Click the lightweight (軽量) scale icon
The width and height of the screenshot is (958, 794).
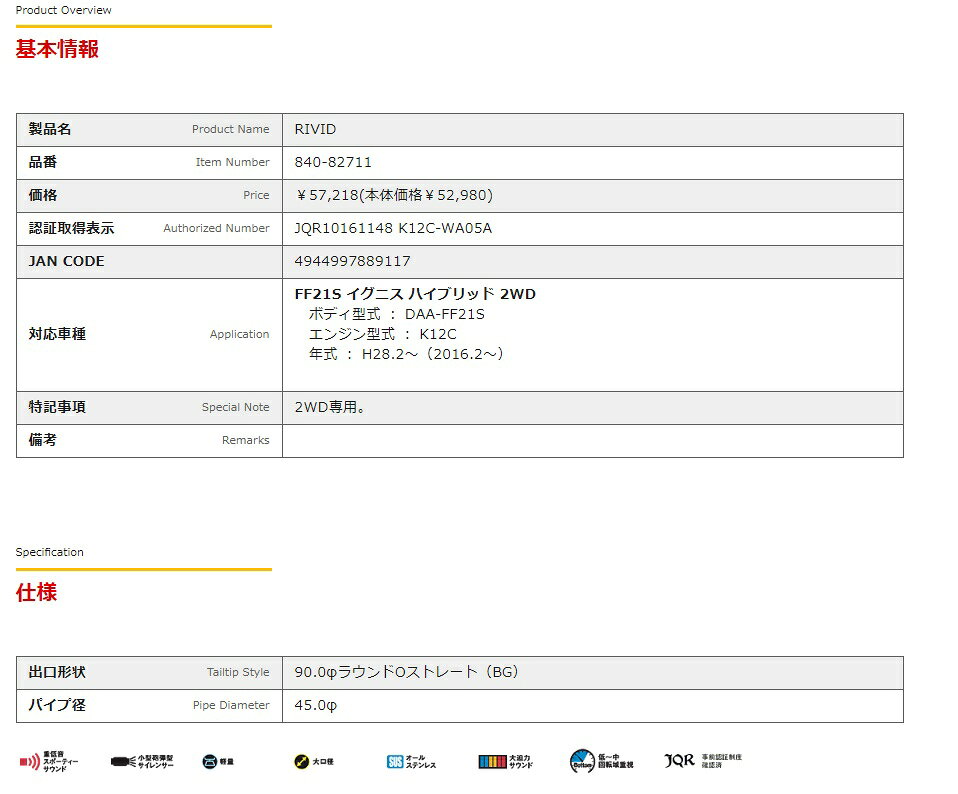(210, 762)
